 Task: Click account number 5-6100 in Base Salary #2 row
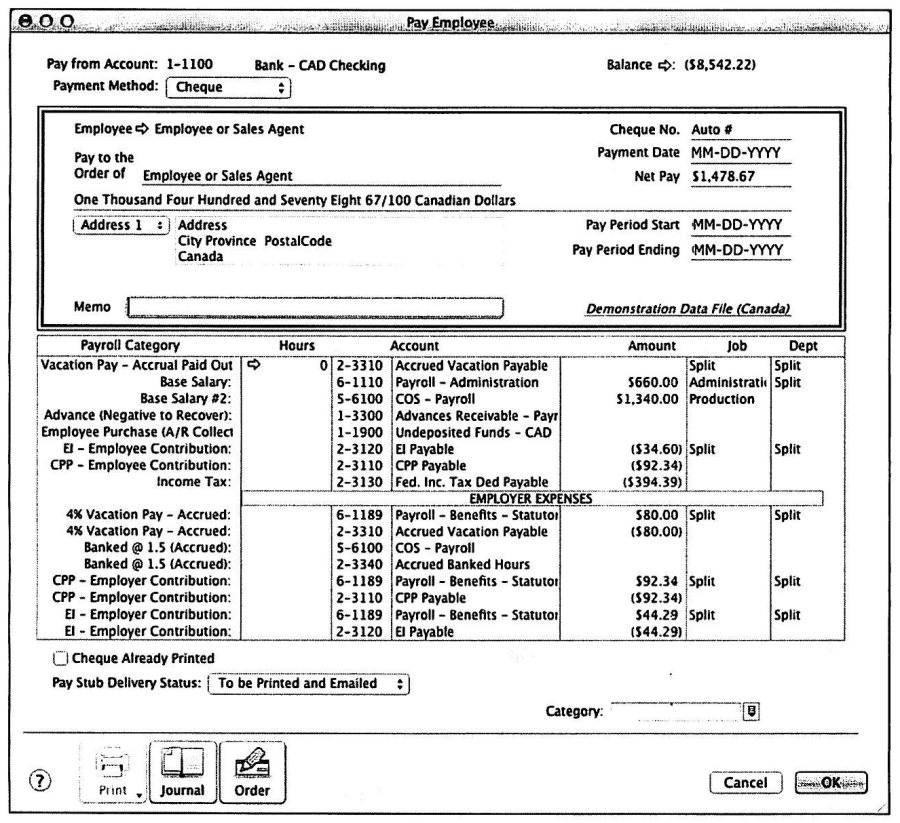[359, 399]
